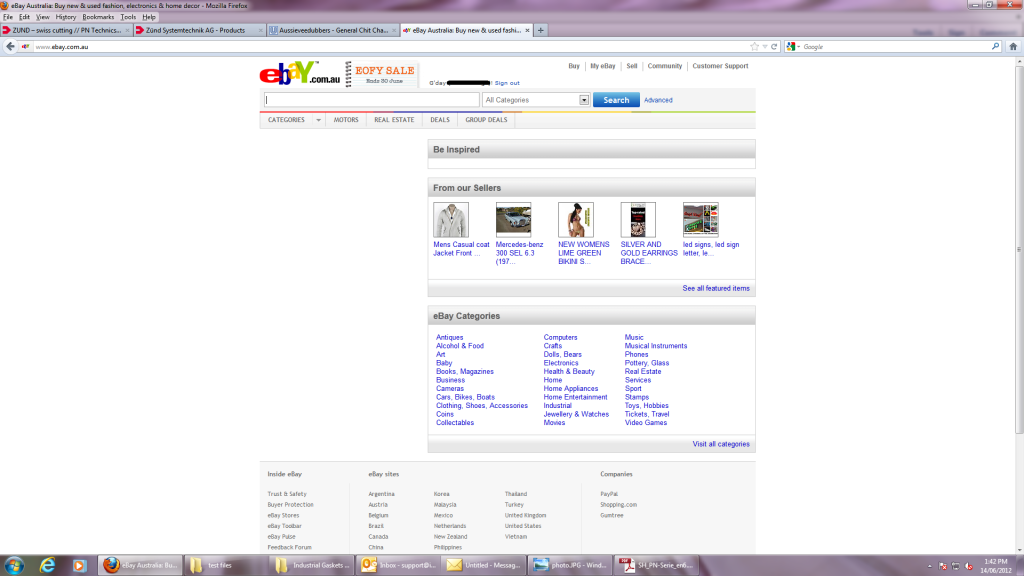Open Silver and Gold Earrings thumbnail
The image size is (1024, 576).
[x=638, y=219]
